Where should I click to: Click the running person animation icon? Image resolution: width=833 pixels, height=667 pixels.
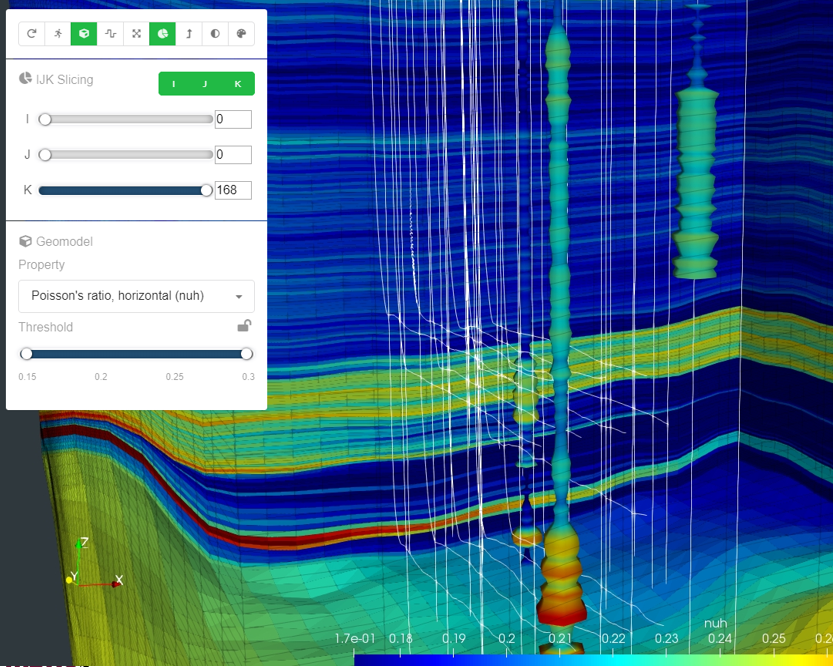click(58, 34)
